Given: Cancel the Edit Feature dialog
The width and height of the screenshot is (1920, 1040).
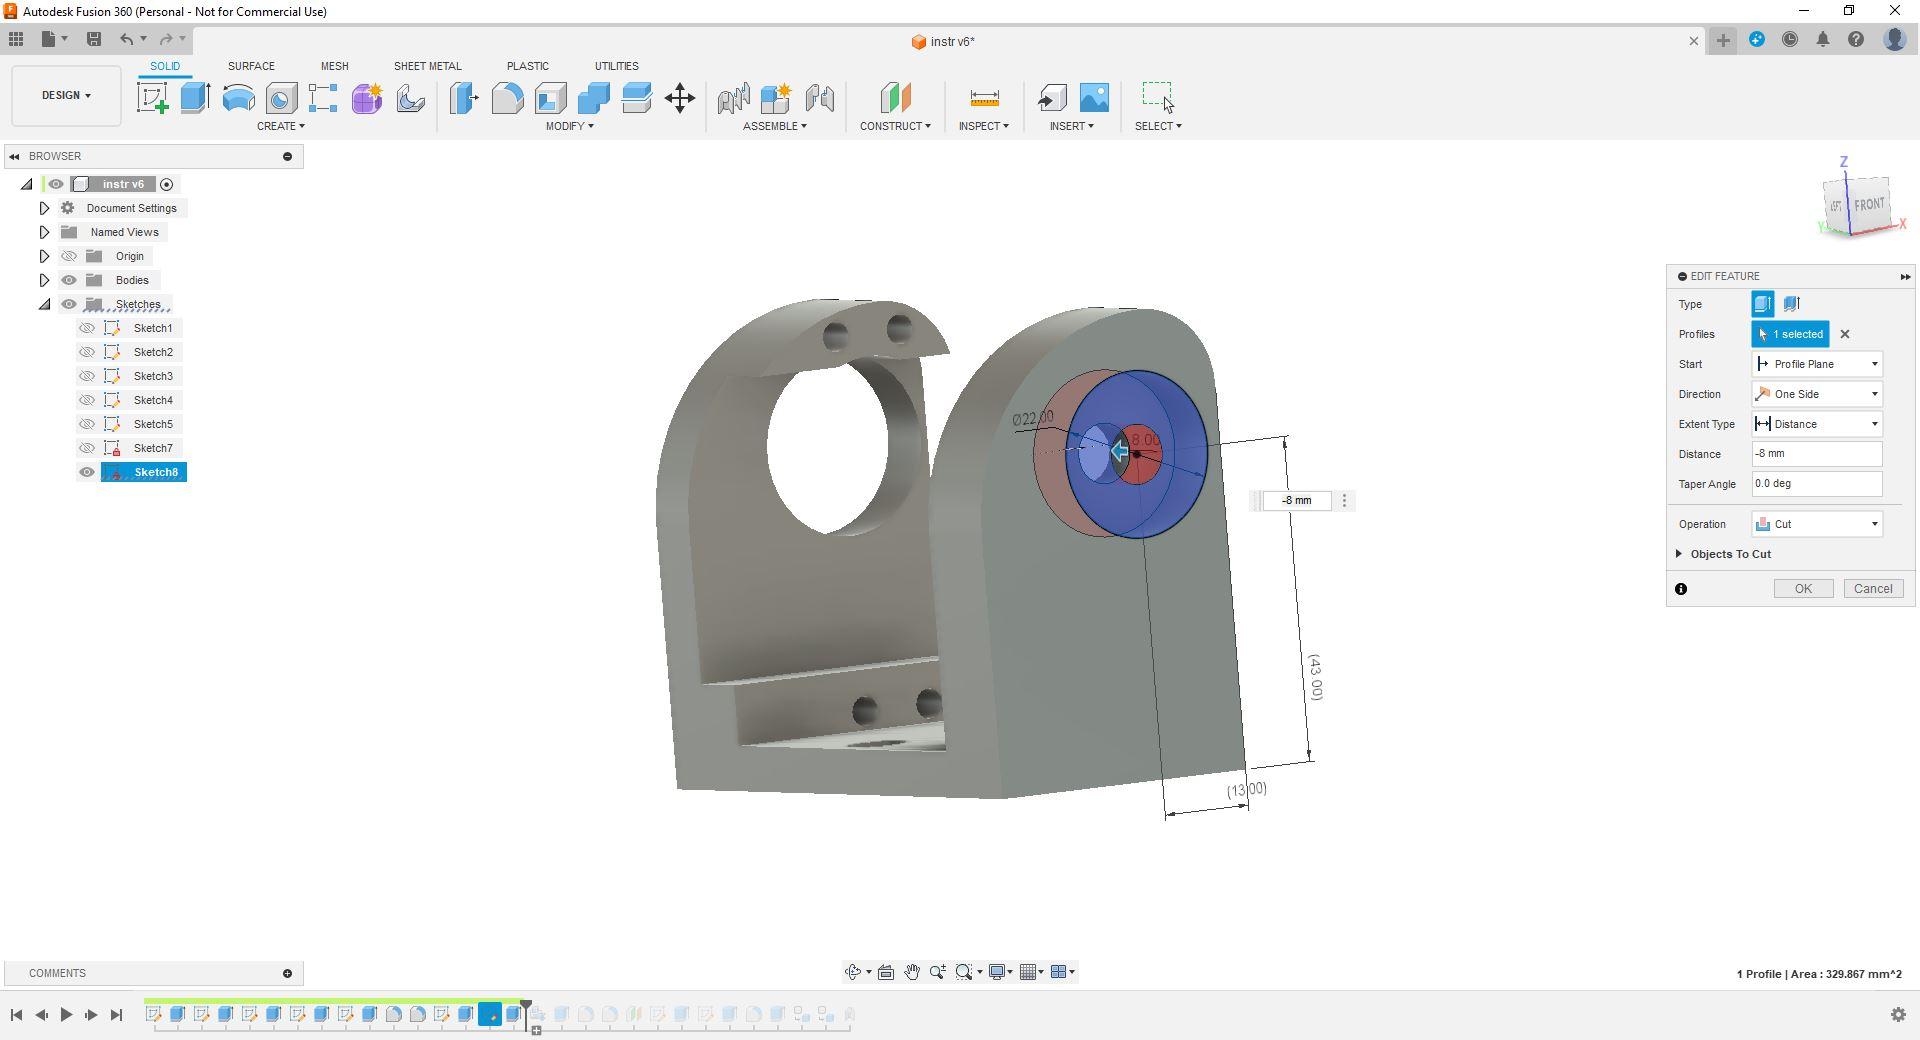Looking at the screenshot, I should 1873,589.
